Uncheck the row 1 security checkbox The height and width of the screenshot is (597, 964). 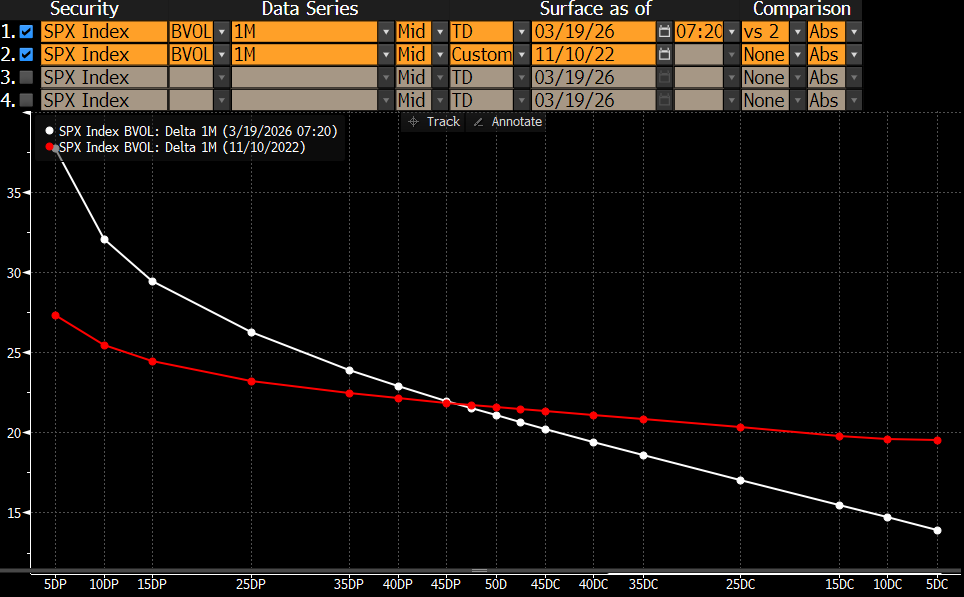(x=26, y=31)
